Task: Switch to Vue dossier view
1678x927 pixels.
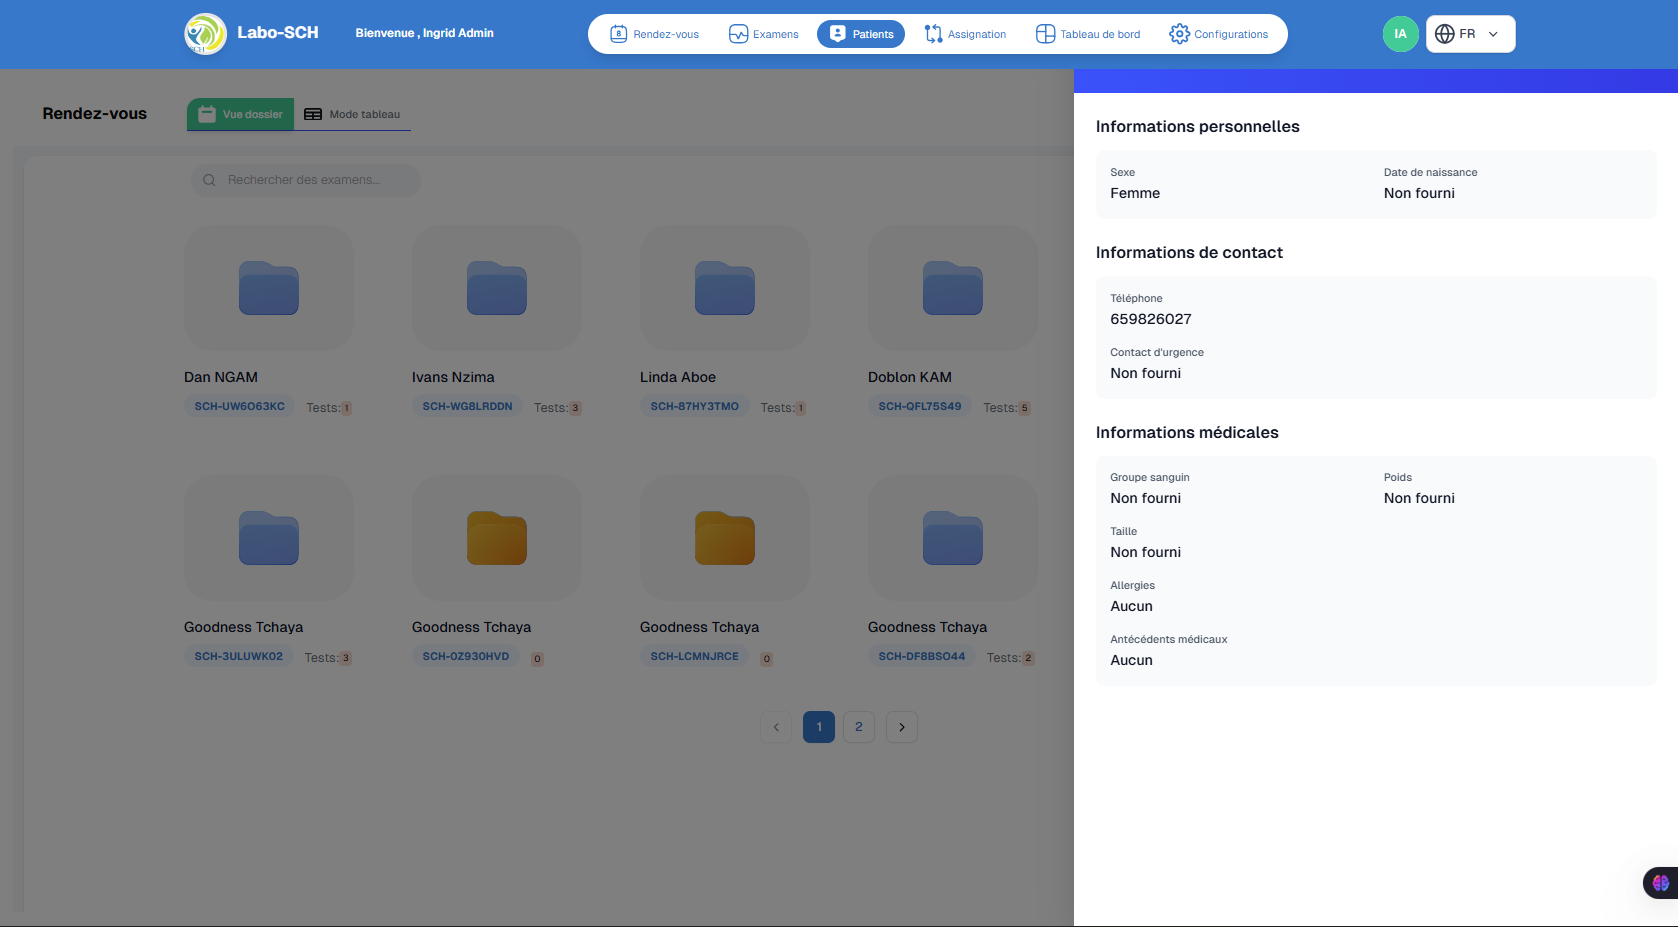Action: [241, 114]
